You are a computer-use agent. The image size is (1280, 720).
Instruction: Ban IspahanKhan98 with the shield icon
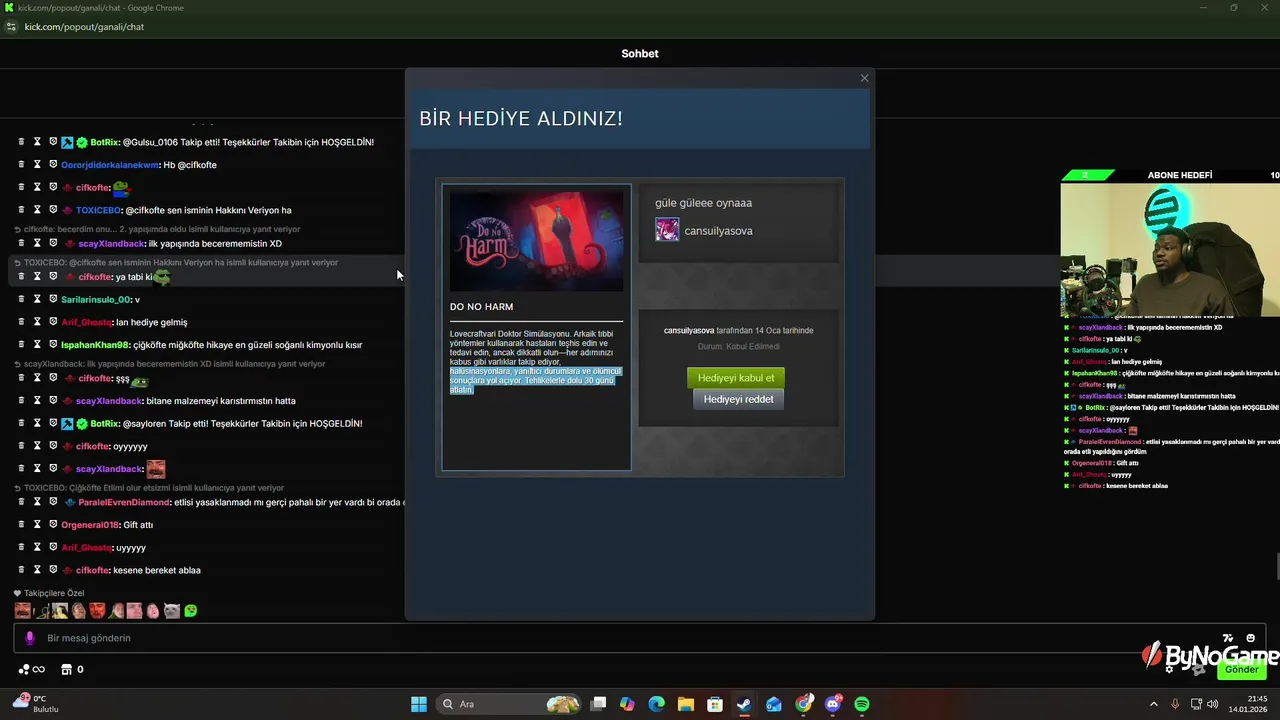(53, 345)
